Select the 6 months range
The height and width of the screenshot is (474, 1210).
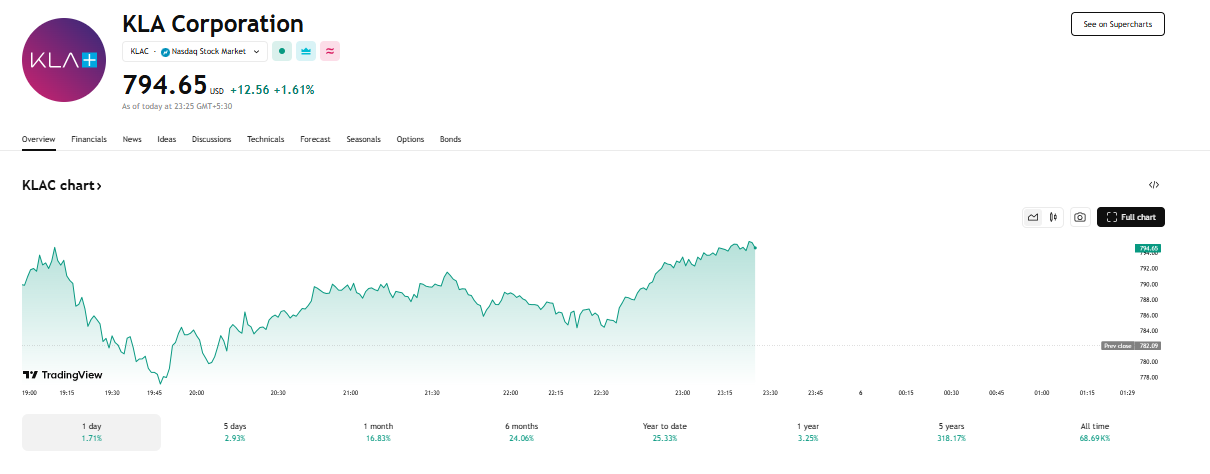tap(522, 432)
